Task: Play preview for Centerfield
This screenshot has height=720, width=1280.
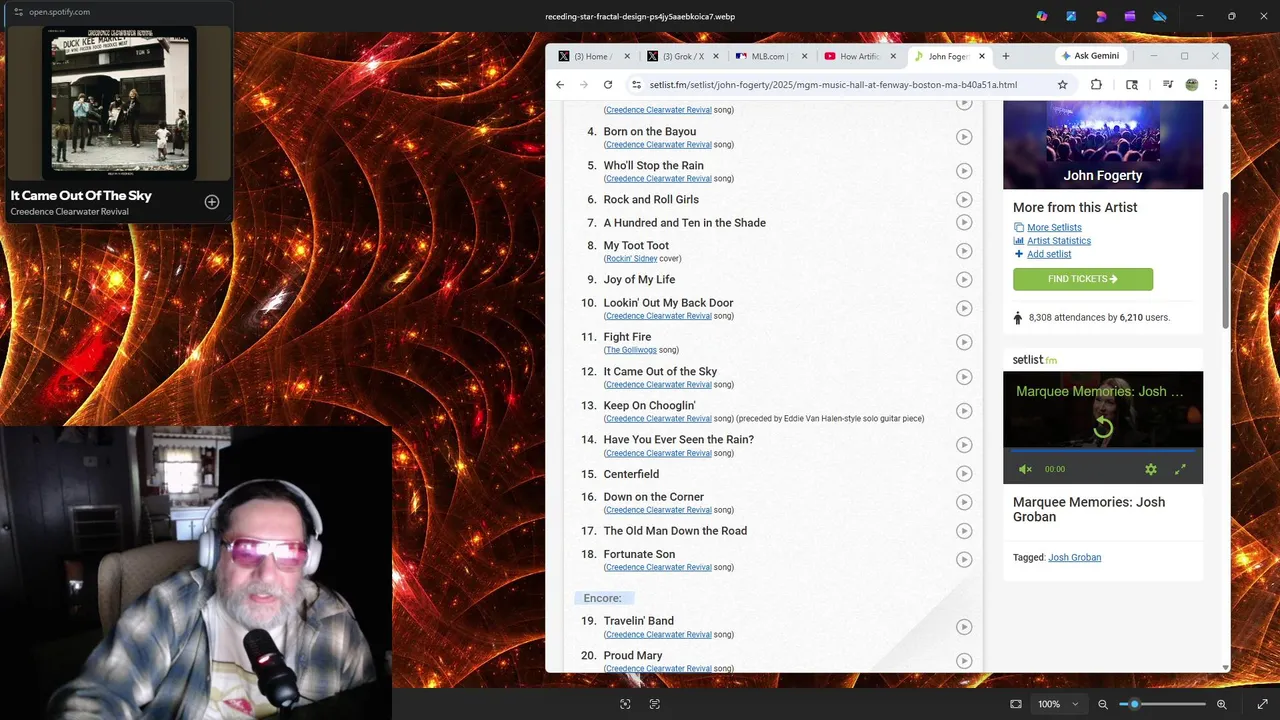Action: point(964,473)
